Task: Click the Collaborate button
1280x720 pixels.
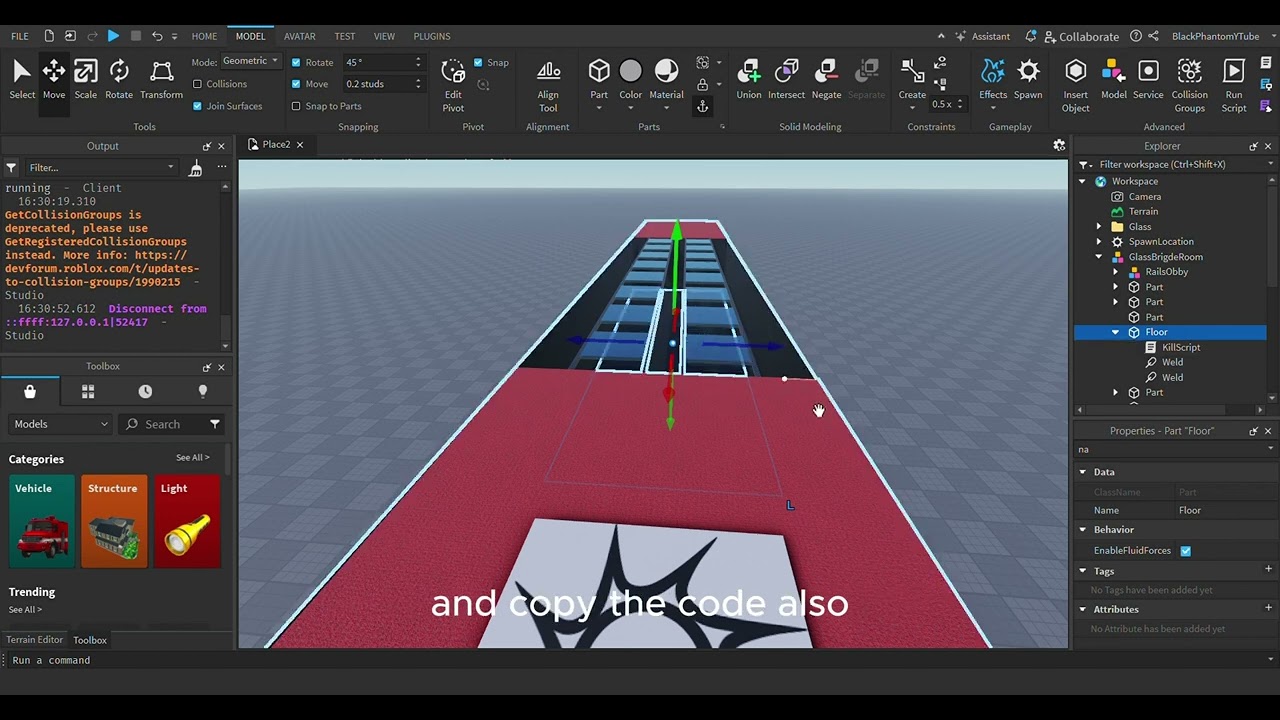Action: 1081,36
